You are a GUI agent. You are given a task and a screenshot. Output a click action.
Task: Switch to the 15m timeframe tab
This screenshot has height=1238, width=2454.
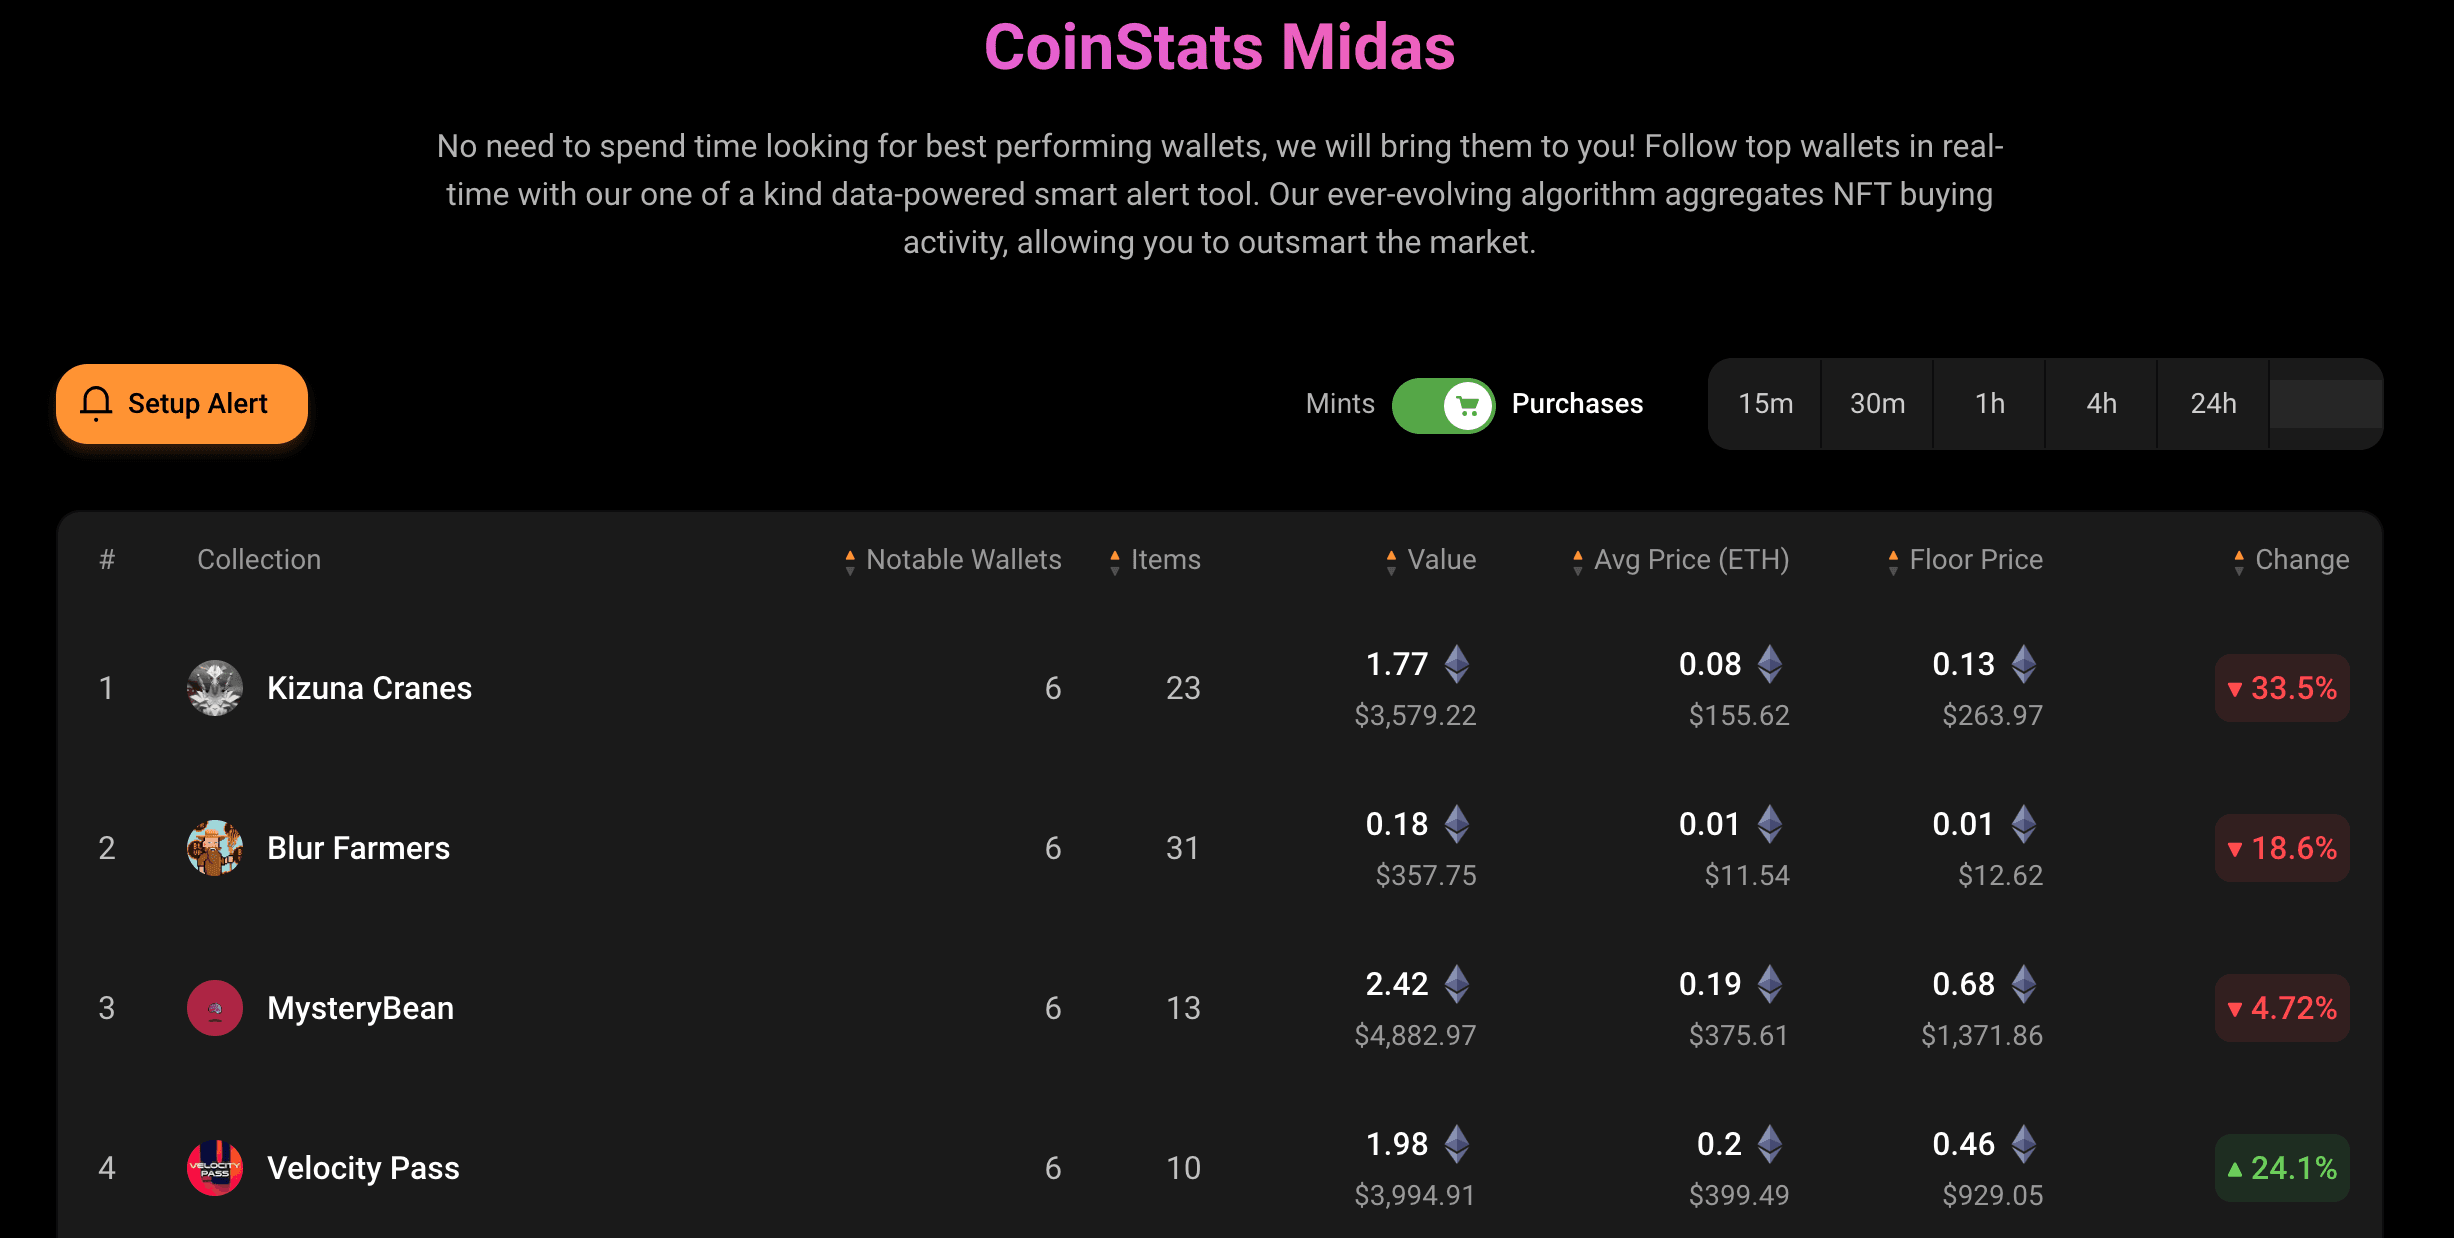pyautogui.click(x=1765, y=404)
